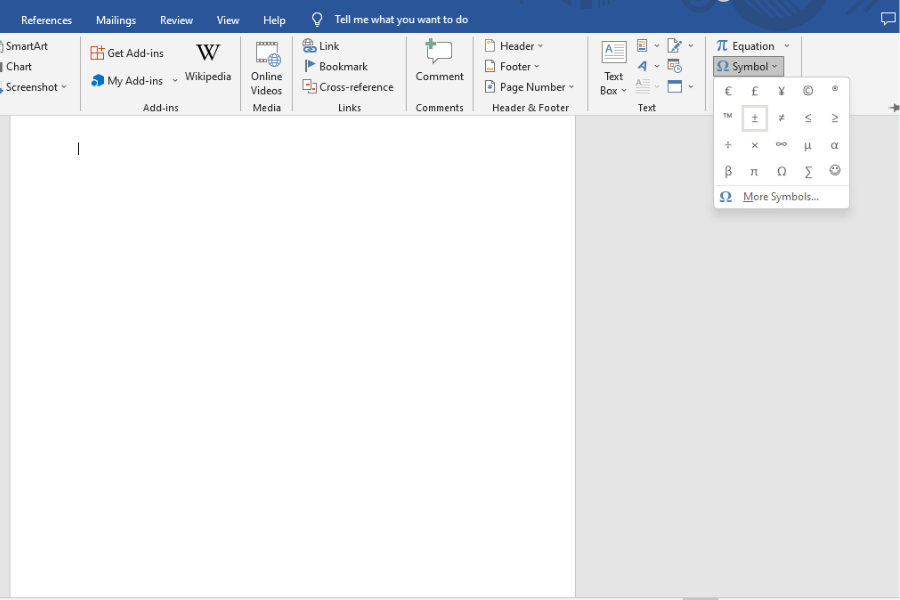Add a new Comment

coord(439,60)
